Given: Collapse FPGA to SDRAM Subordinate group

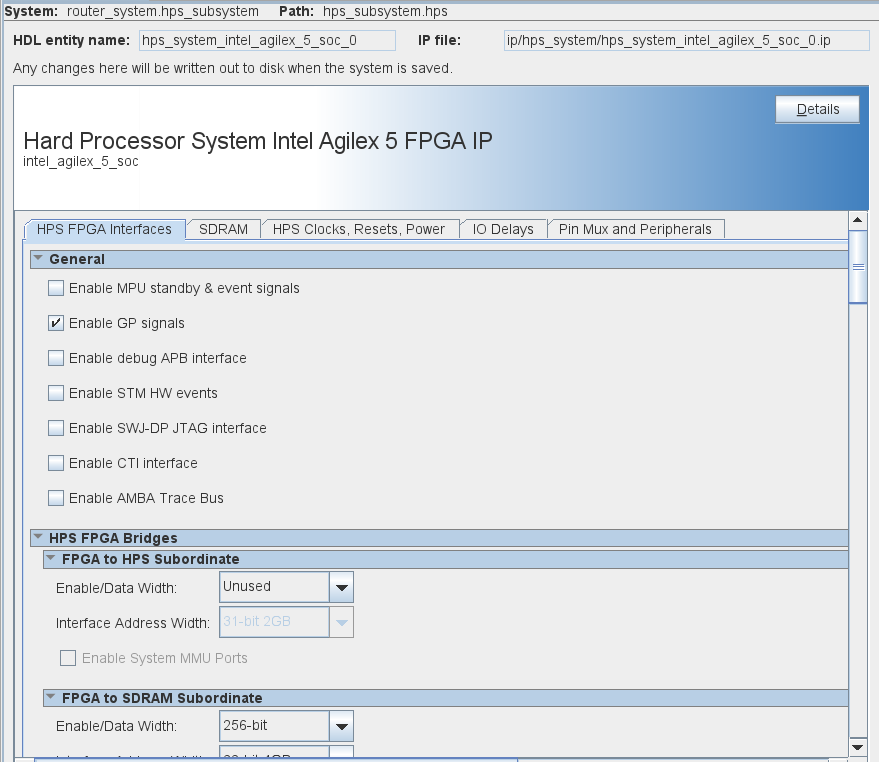Looking at the screenshot, I should [50, 698].
